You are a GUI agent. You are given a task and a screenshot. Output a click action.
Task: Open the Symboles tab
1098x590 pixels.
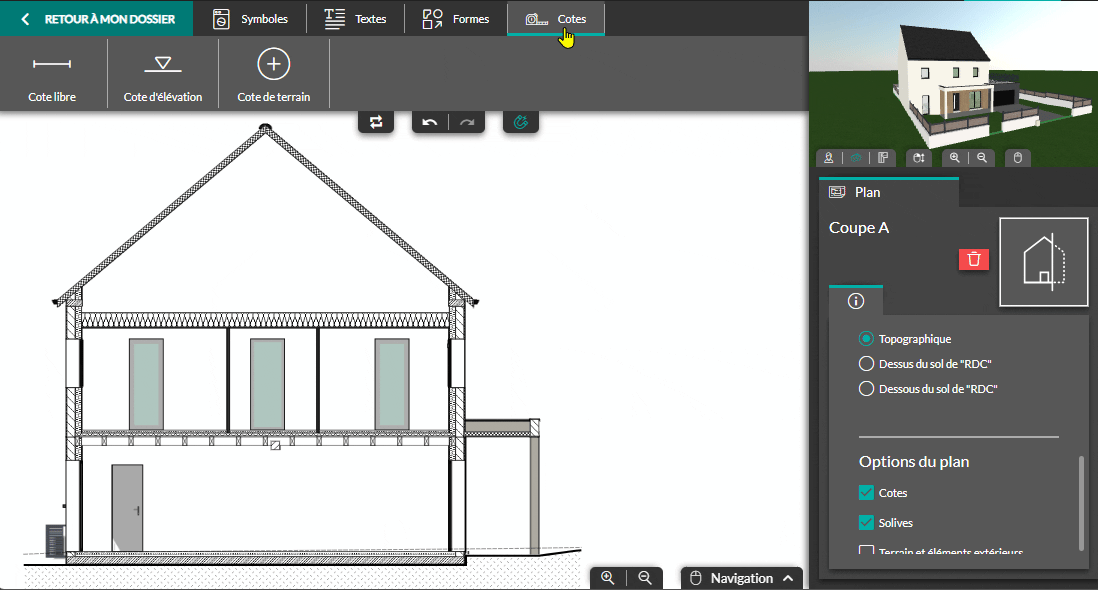(252, 19)
